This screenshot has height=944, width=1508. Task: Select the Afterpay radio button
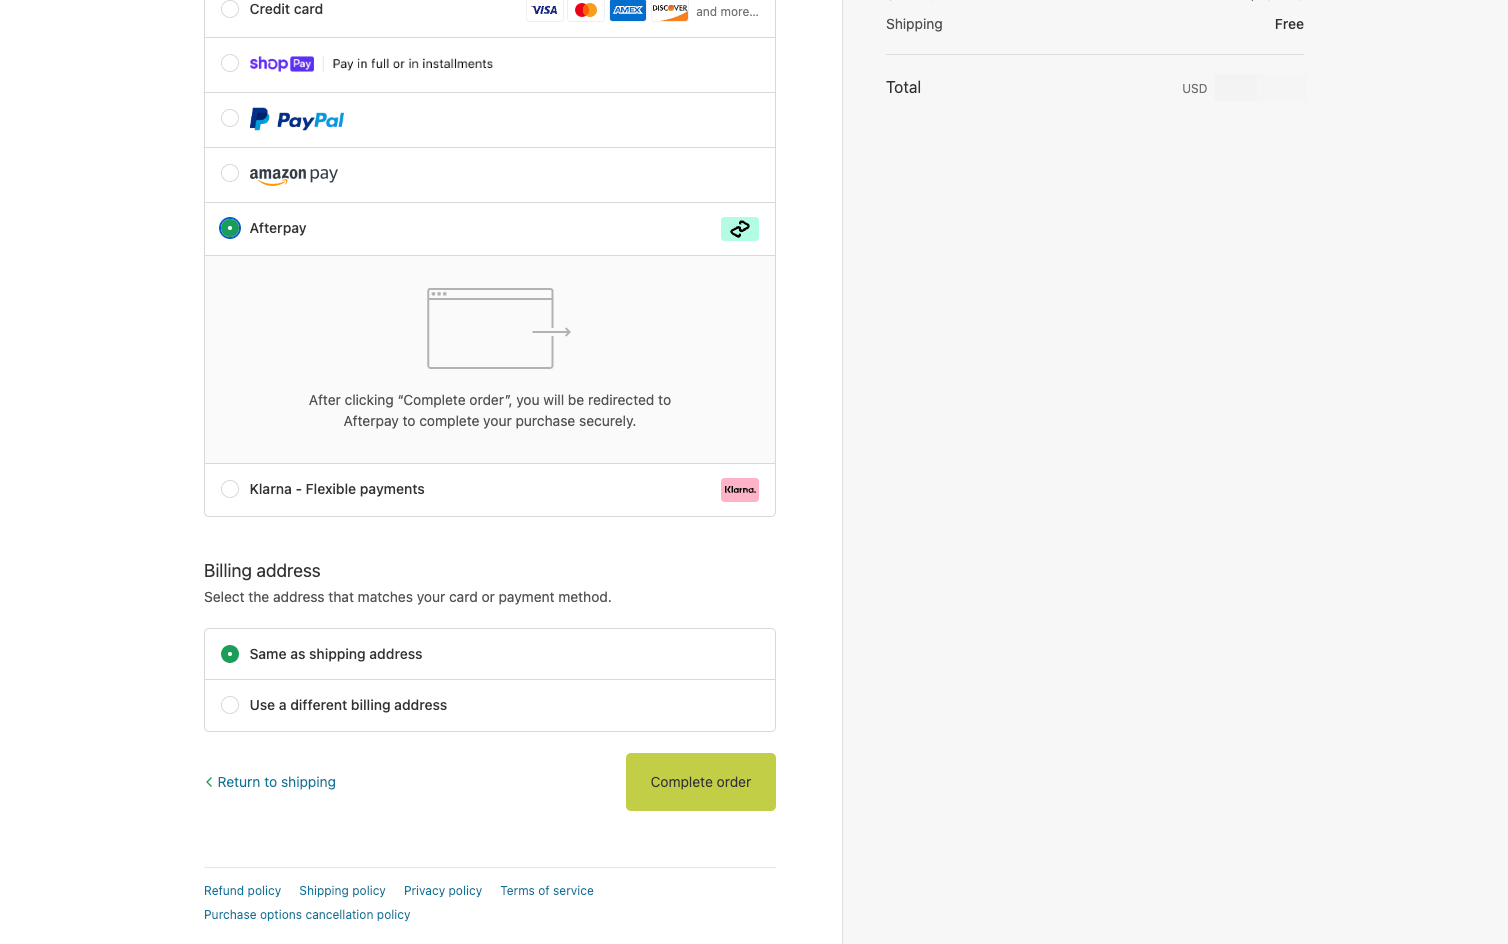click(x=230, y=228)
